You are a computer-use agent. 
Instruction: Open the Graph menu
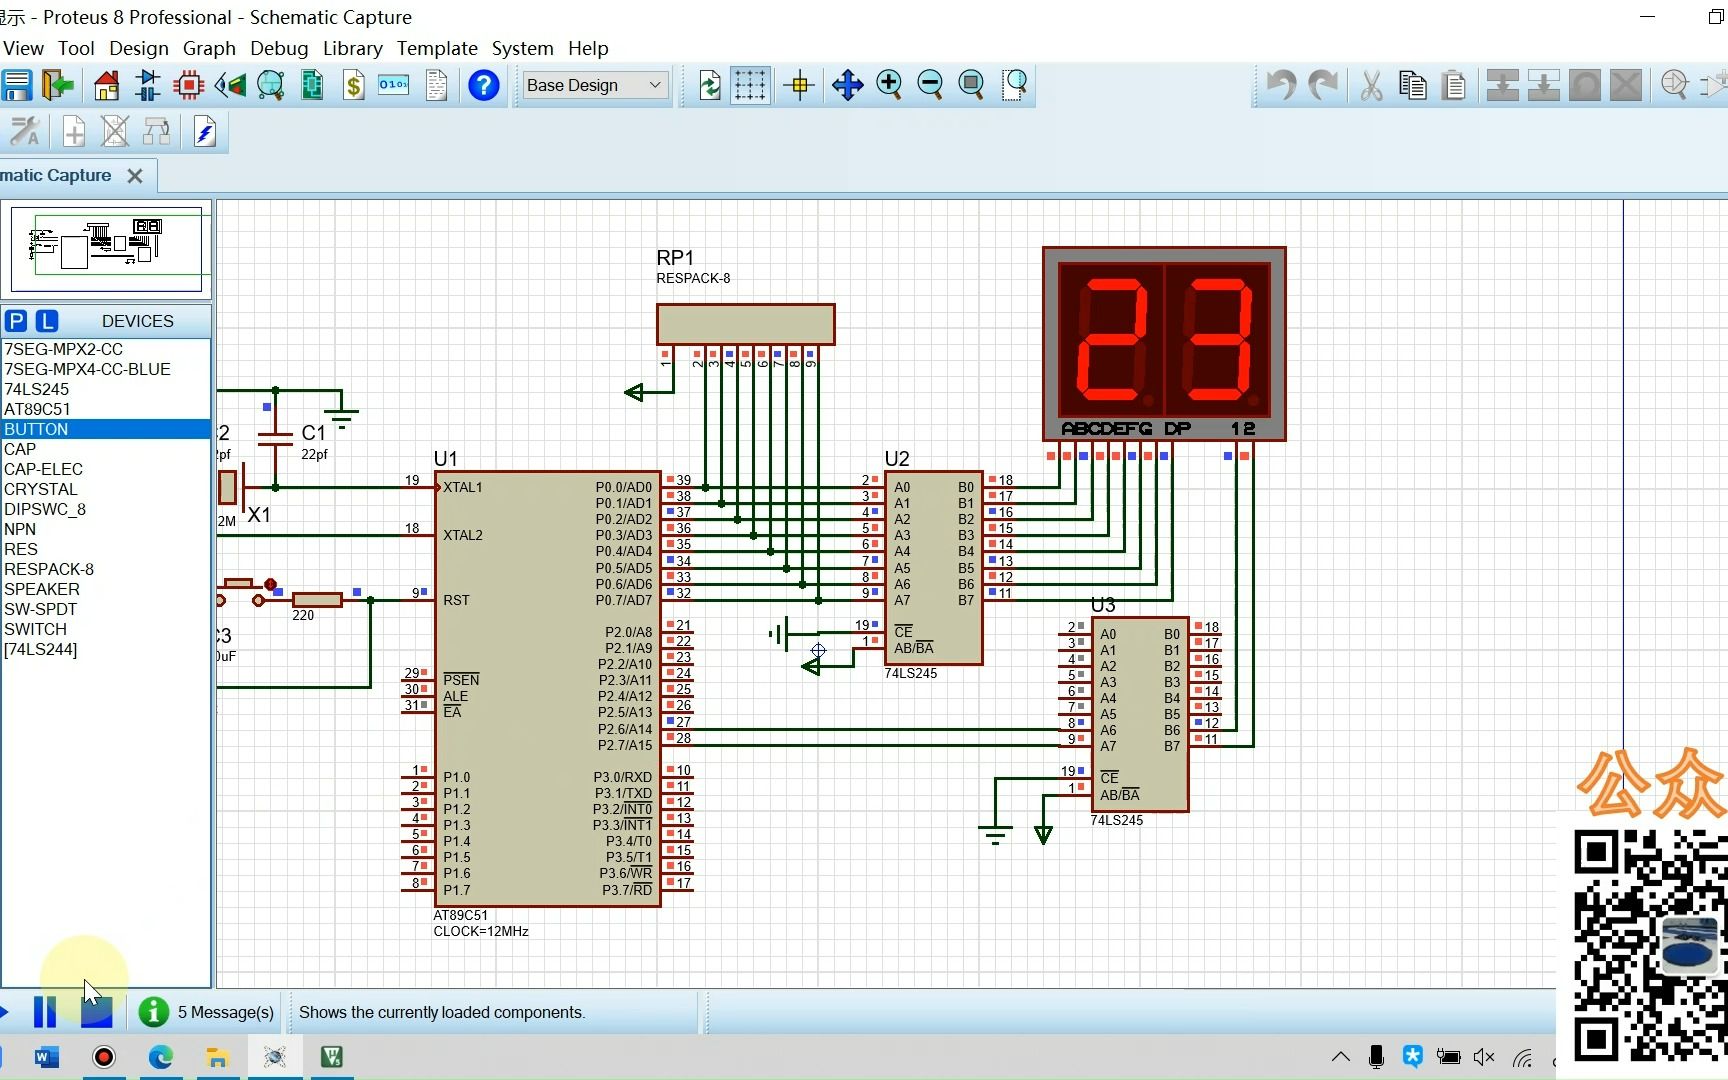point(209,48)
